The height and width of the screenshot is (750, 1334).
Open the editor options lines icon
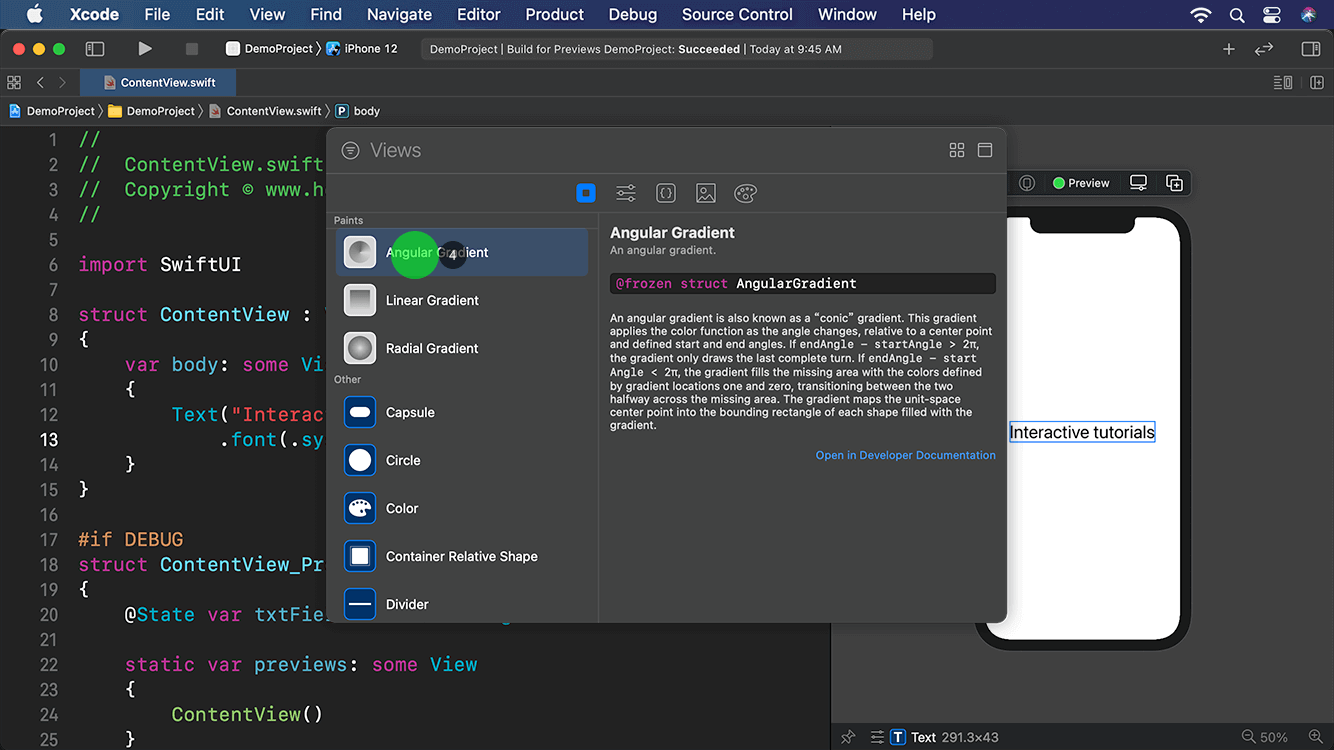[1283, 83]
